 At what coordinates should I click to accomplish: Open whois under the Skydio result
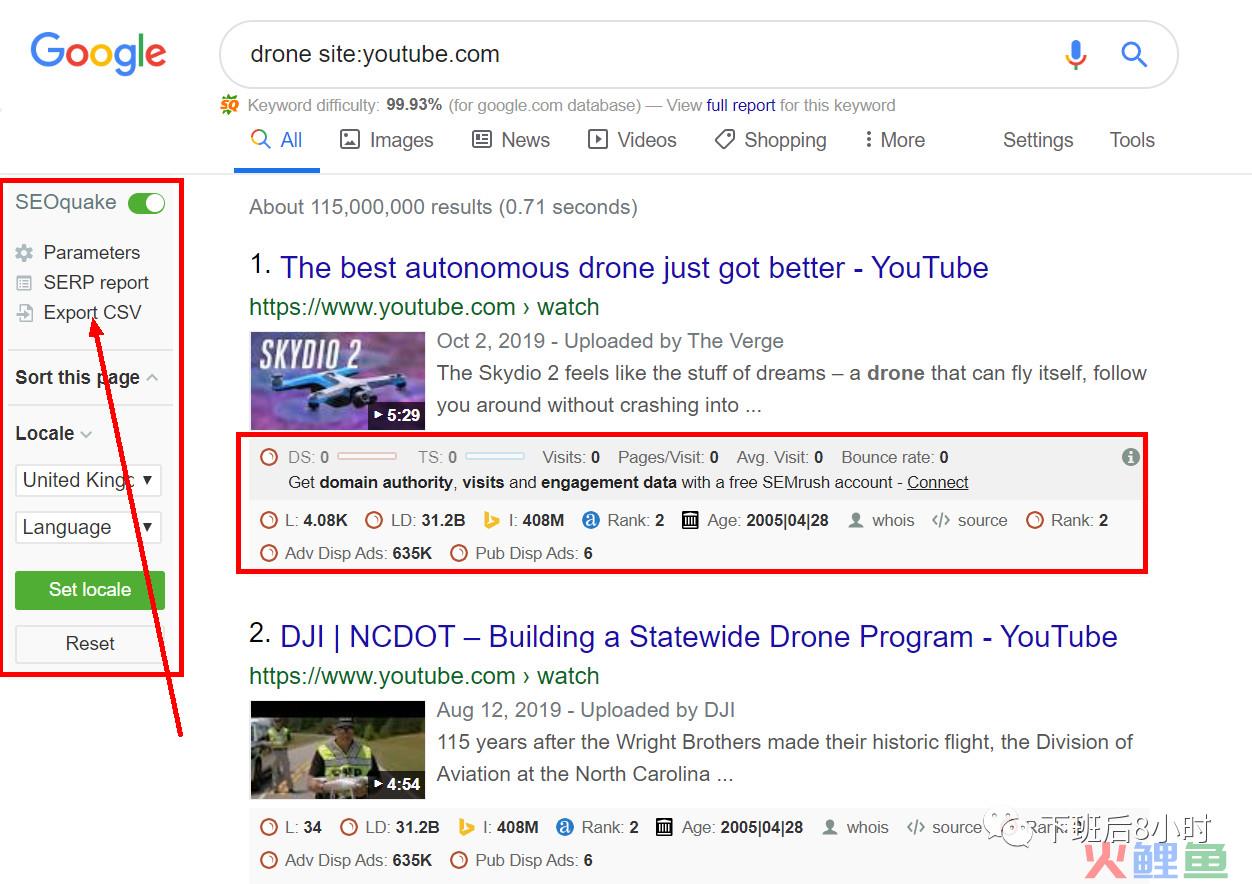(881, 520)
